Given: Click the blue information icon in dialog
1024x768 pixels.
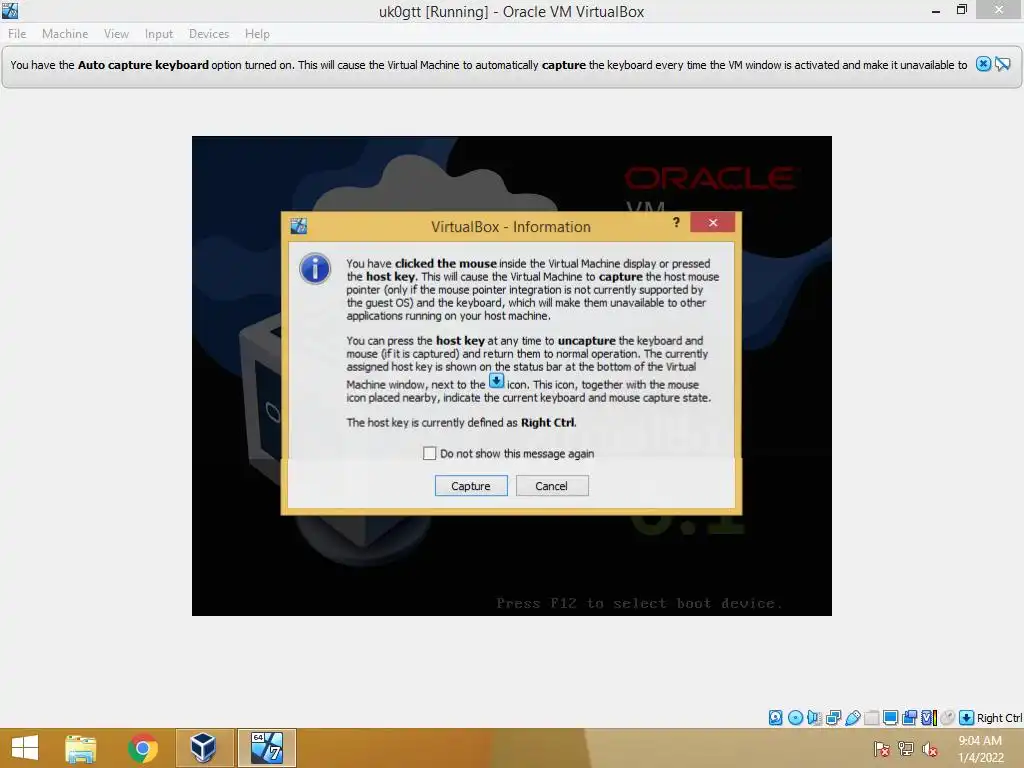Looking at the screenshot, I should coord(315,268).
